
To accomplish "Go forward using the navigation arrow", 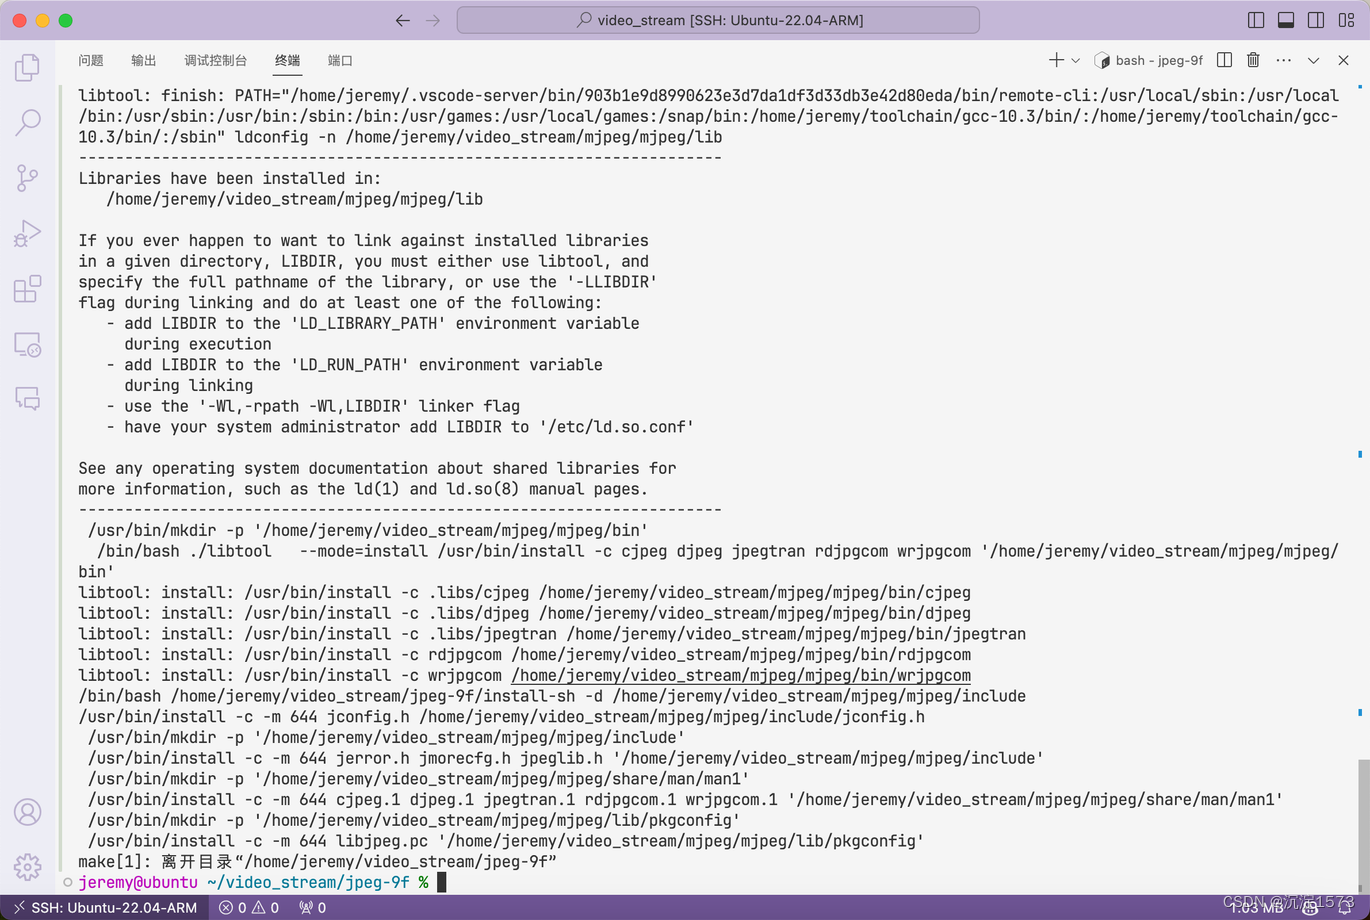I will pos(433,20).
